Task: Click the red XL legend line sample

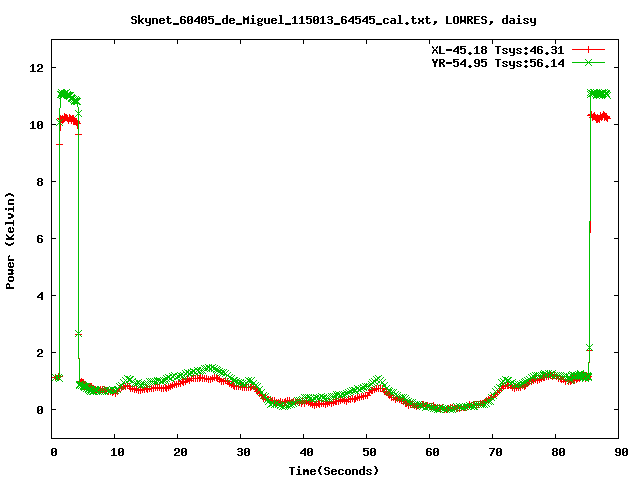Action: [588, 50]
